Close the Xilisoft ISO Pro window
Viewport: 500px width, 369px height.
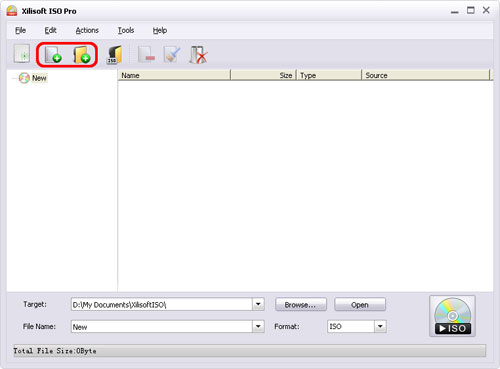(x=486, y=10)
